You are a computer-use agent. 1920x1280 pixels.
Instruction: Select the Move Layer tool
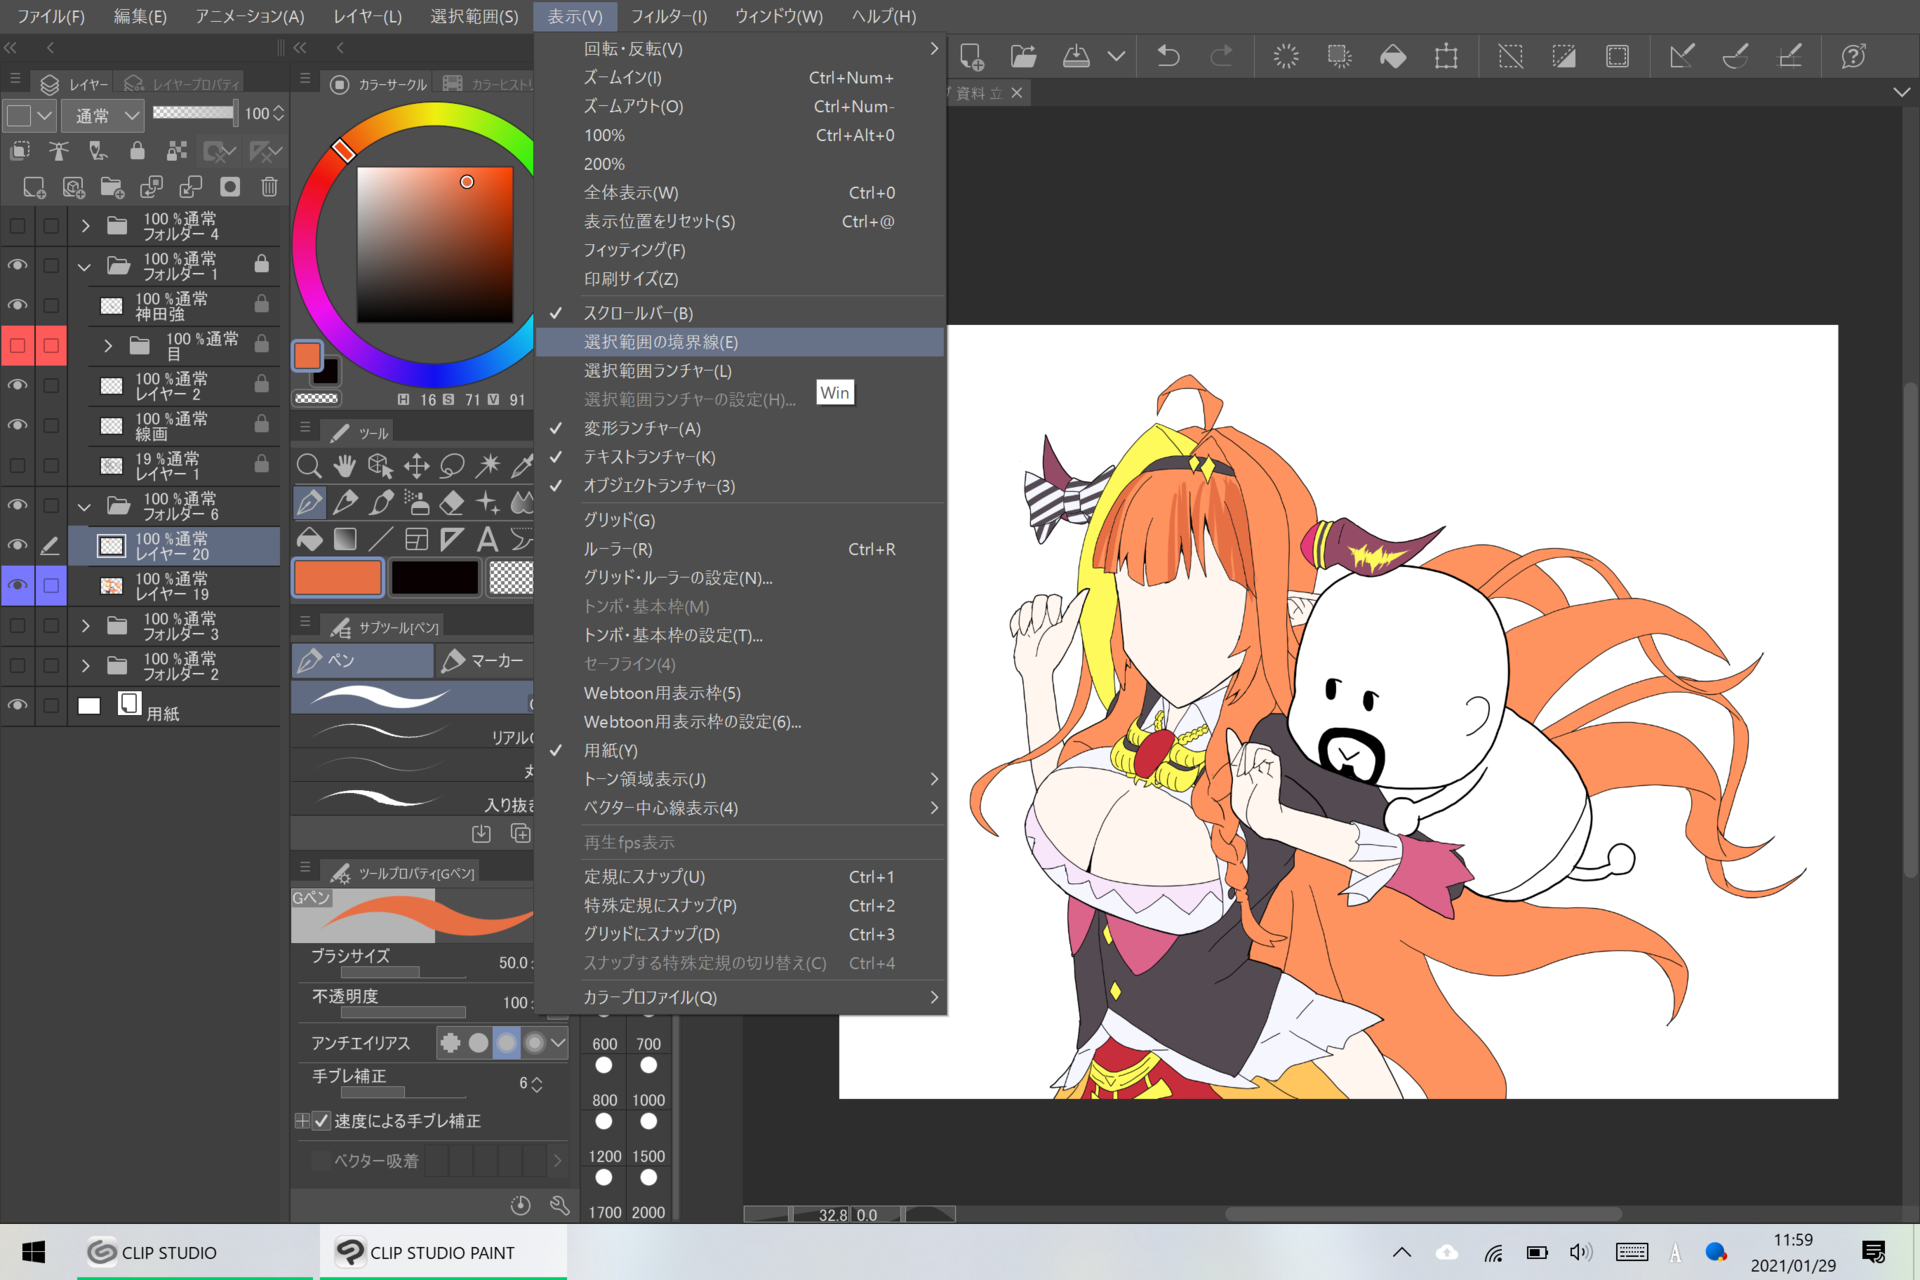tap(417, 466)
